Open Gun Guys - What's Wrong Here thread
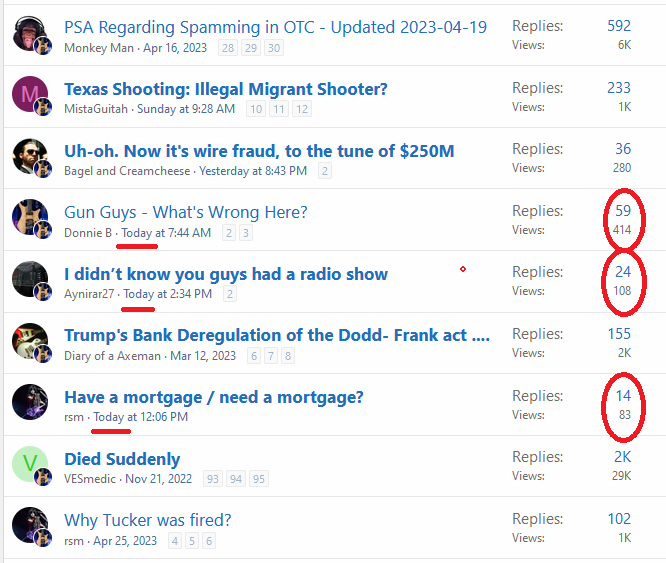 [x=185, y=212]
